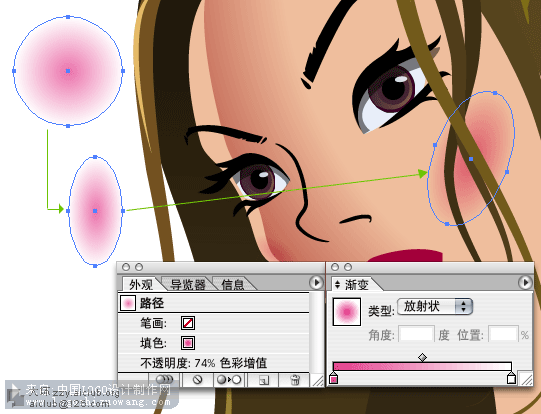Select the 填色: row label
The height and width of the screenshot is (414, 541).
[x=154, y=343]
